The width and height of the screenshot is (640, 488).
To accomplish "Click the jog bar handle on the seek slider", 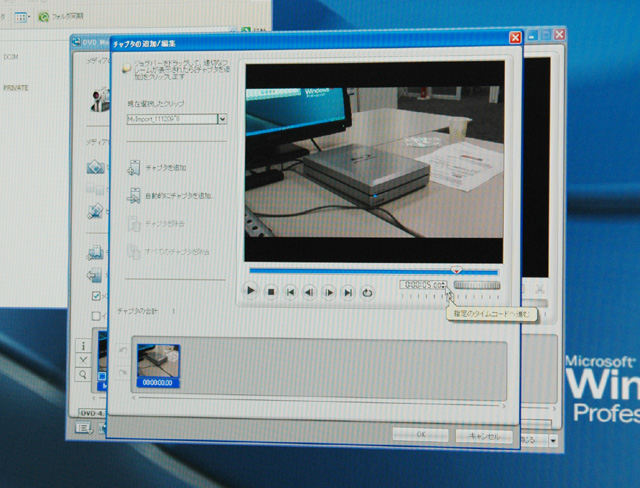I will click(x=457, y=270).
